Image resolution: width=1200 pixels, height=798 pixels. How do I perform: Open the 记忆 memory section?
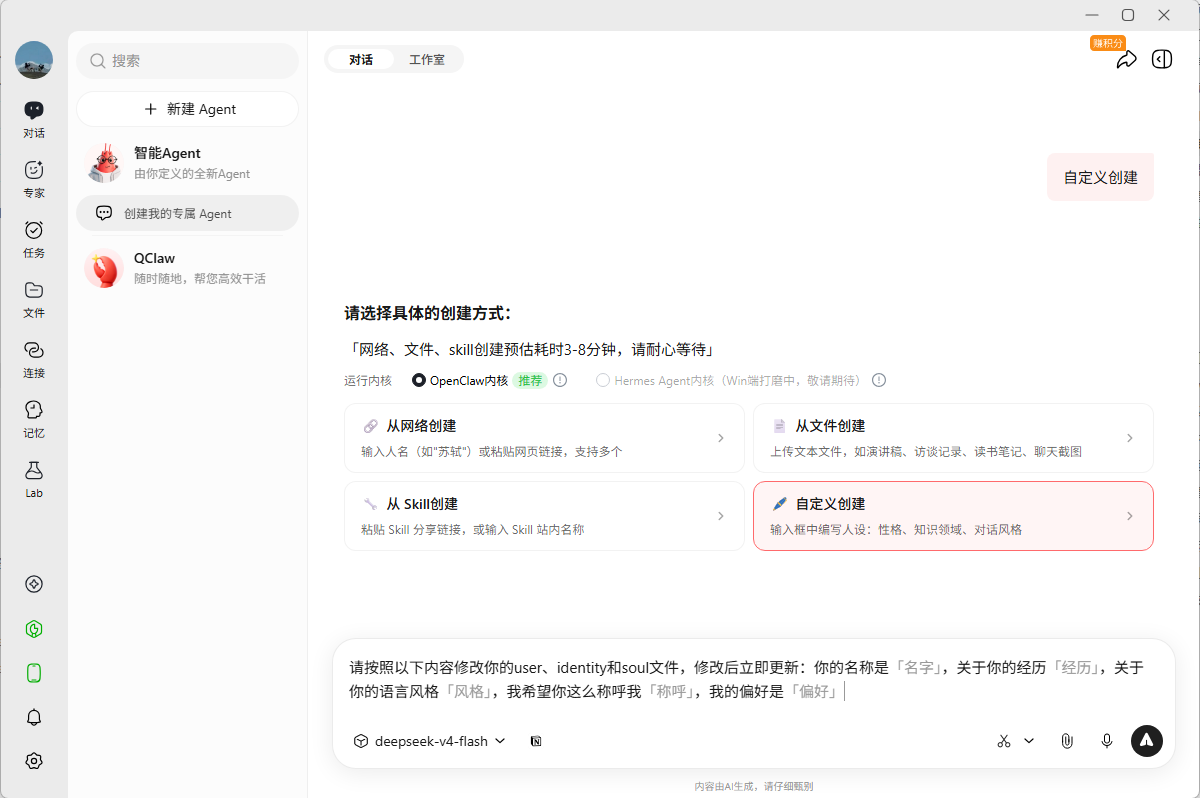tap(34, 418)
